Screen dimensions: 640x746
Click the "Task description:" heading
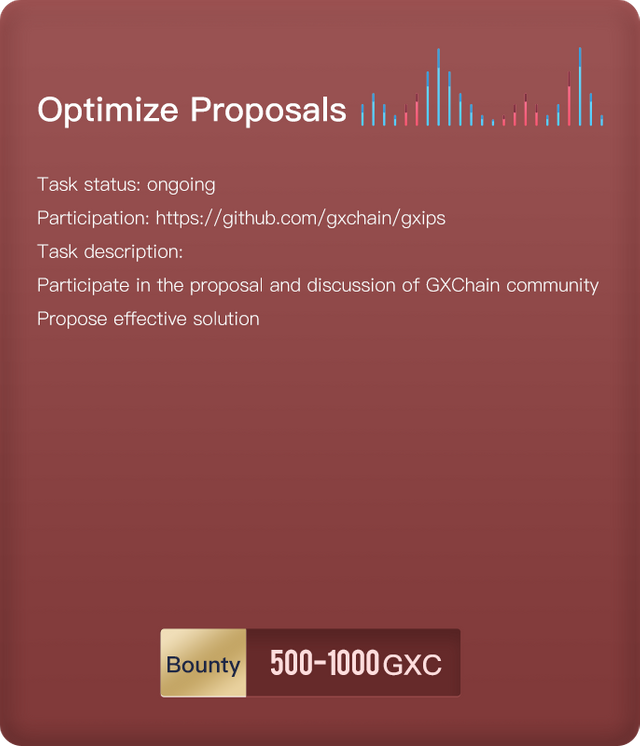[x=110, y=251]
